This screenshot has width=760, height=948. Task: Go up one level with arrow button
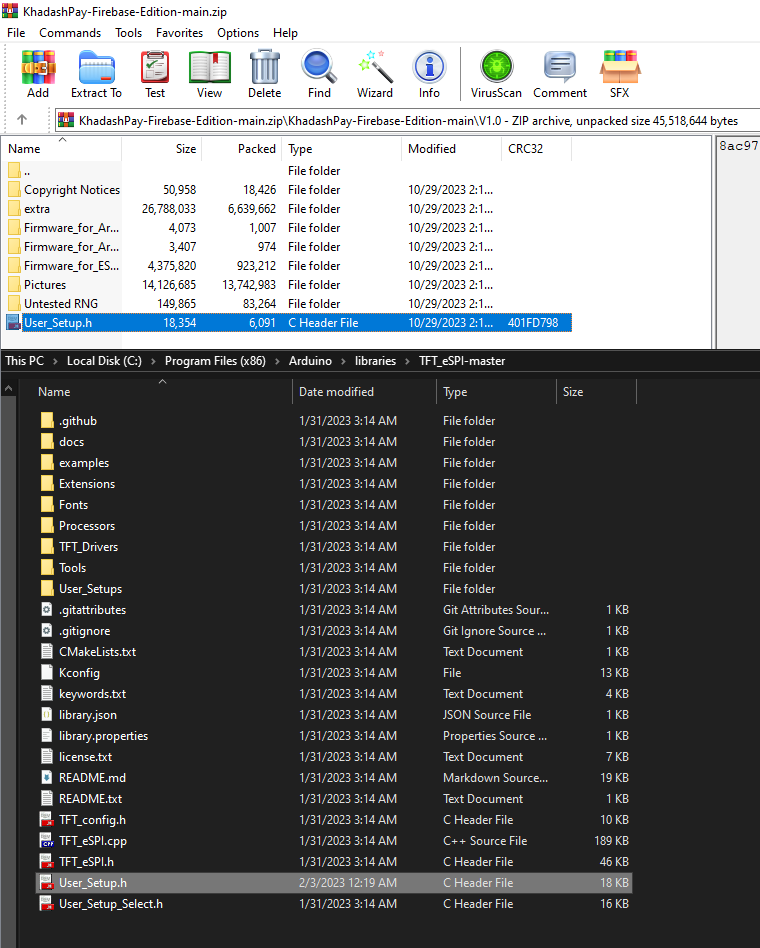(x=22, y=120)
